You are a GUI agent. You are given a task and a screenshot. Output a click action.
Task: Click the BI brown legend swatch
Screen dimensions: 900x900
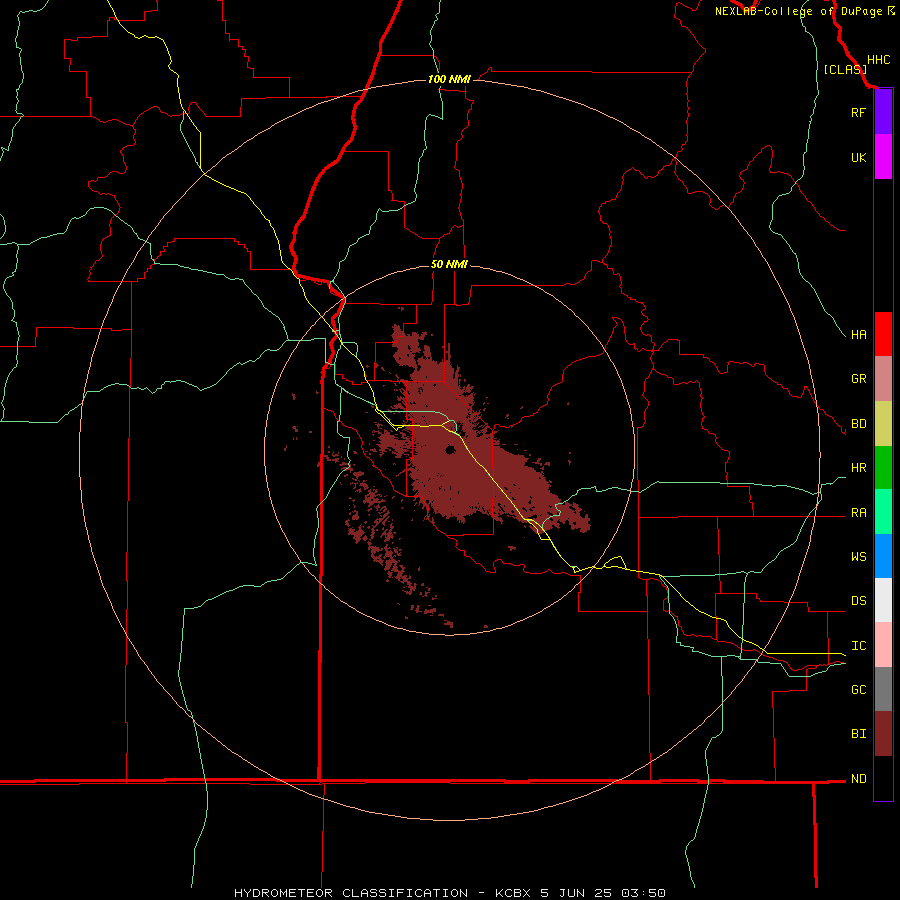pos(883,734)
